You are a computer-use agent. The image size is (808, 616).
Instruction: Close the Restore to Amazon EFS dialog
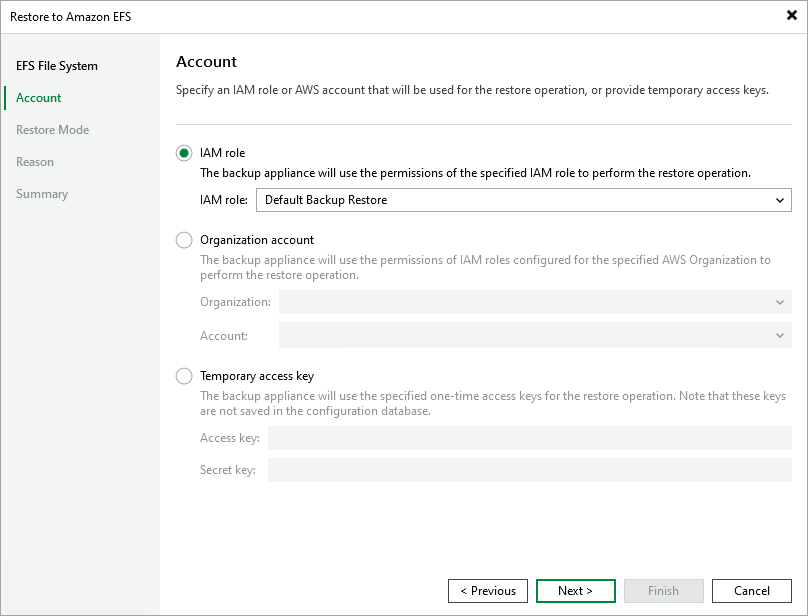pos(789,15)
